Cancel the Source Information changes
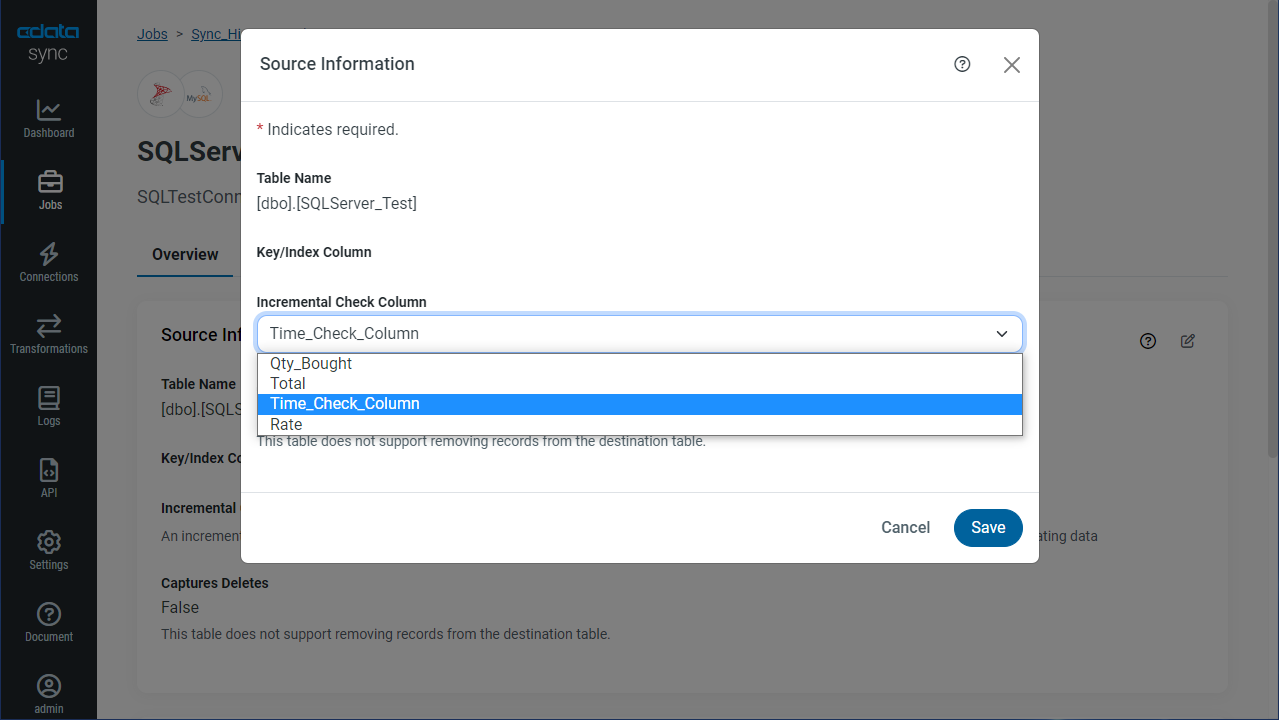The height and width of the screenshot is (720, 1280). pos(905,528)
